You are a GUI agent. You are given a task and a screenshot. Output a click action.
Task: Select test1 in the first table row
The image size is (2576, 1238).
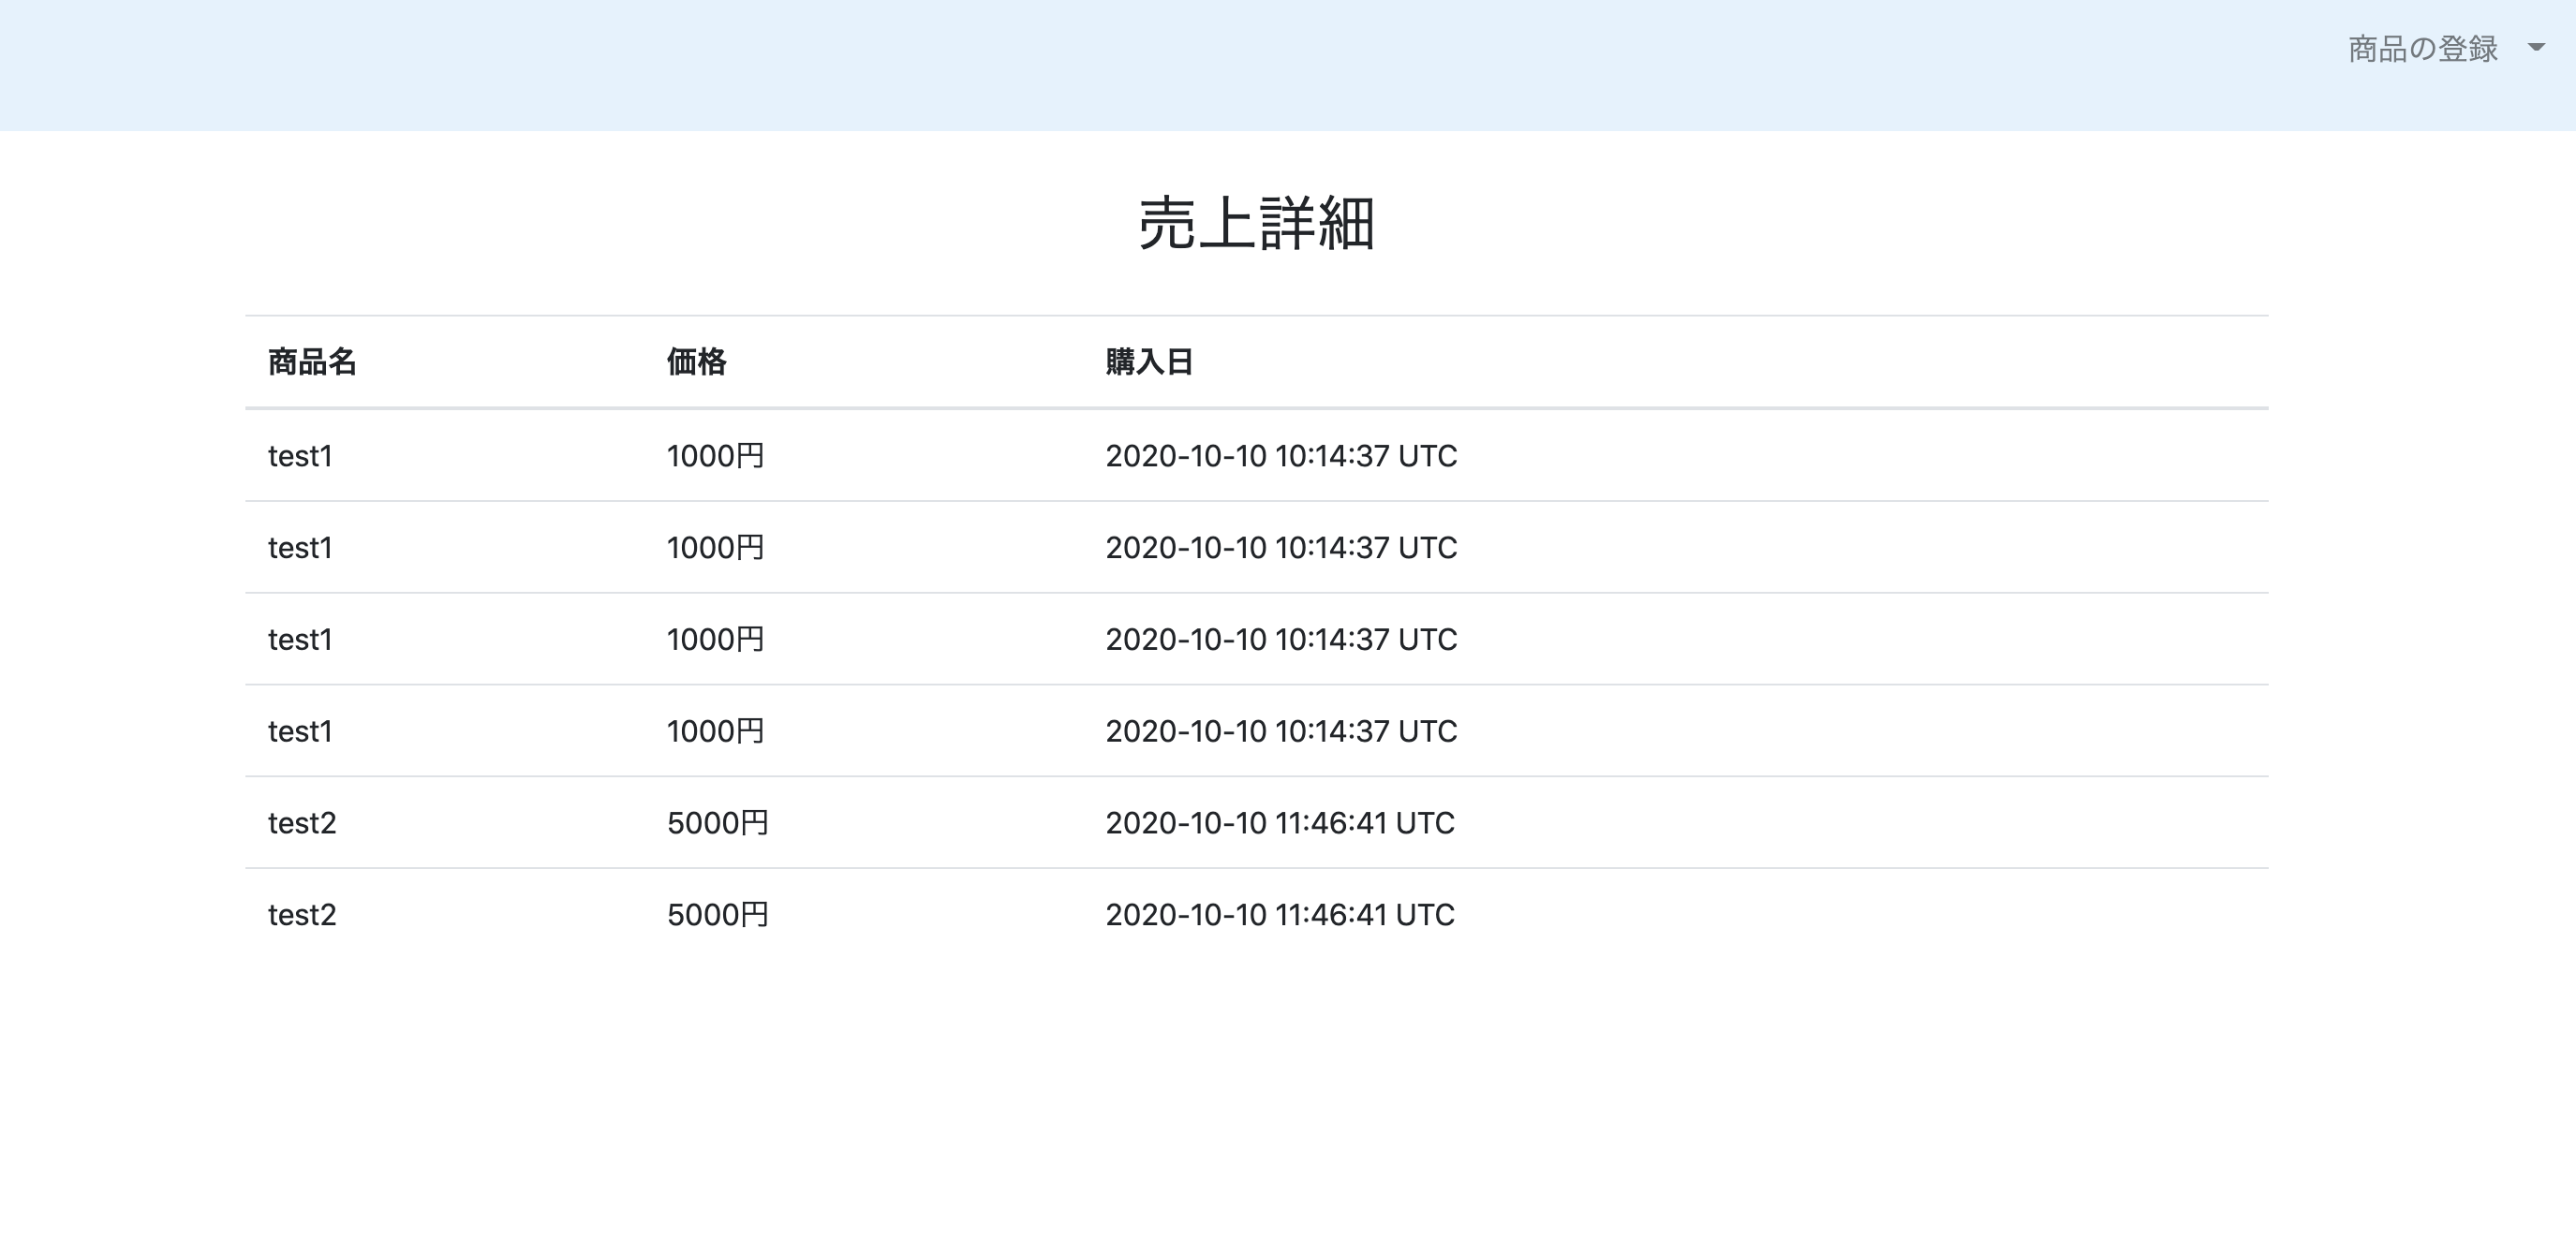300,456
